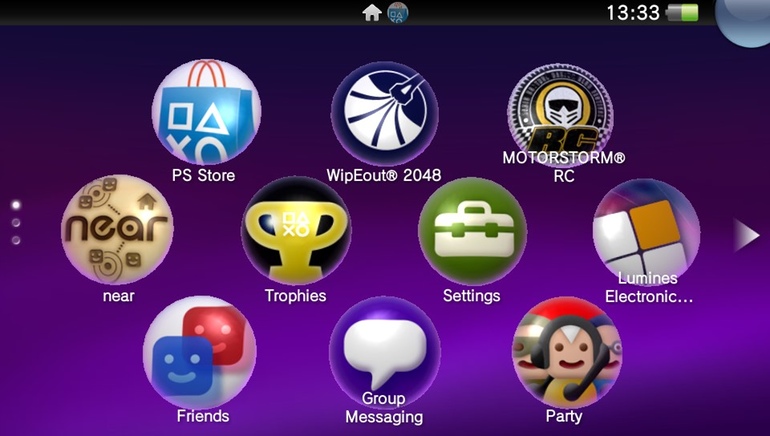Tap the app icon beside the home icon
The image size is (770, 436).
pos(397,13)
